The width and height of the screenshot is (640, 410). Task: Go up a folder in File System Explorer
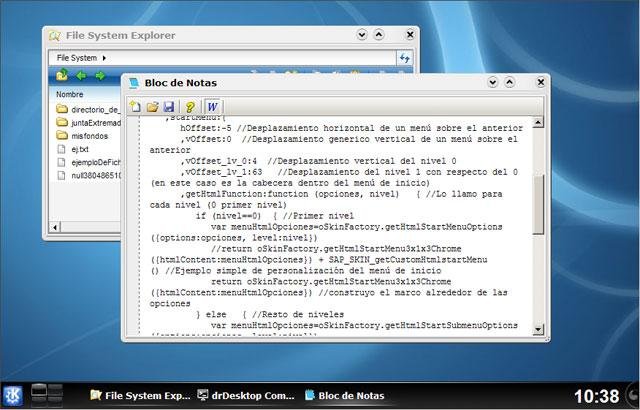[62, 75]
